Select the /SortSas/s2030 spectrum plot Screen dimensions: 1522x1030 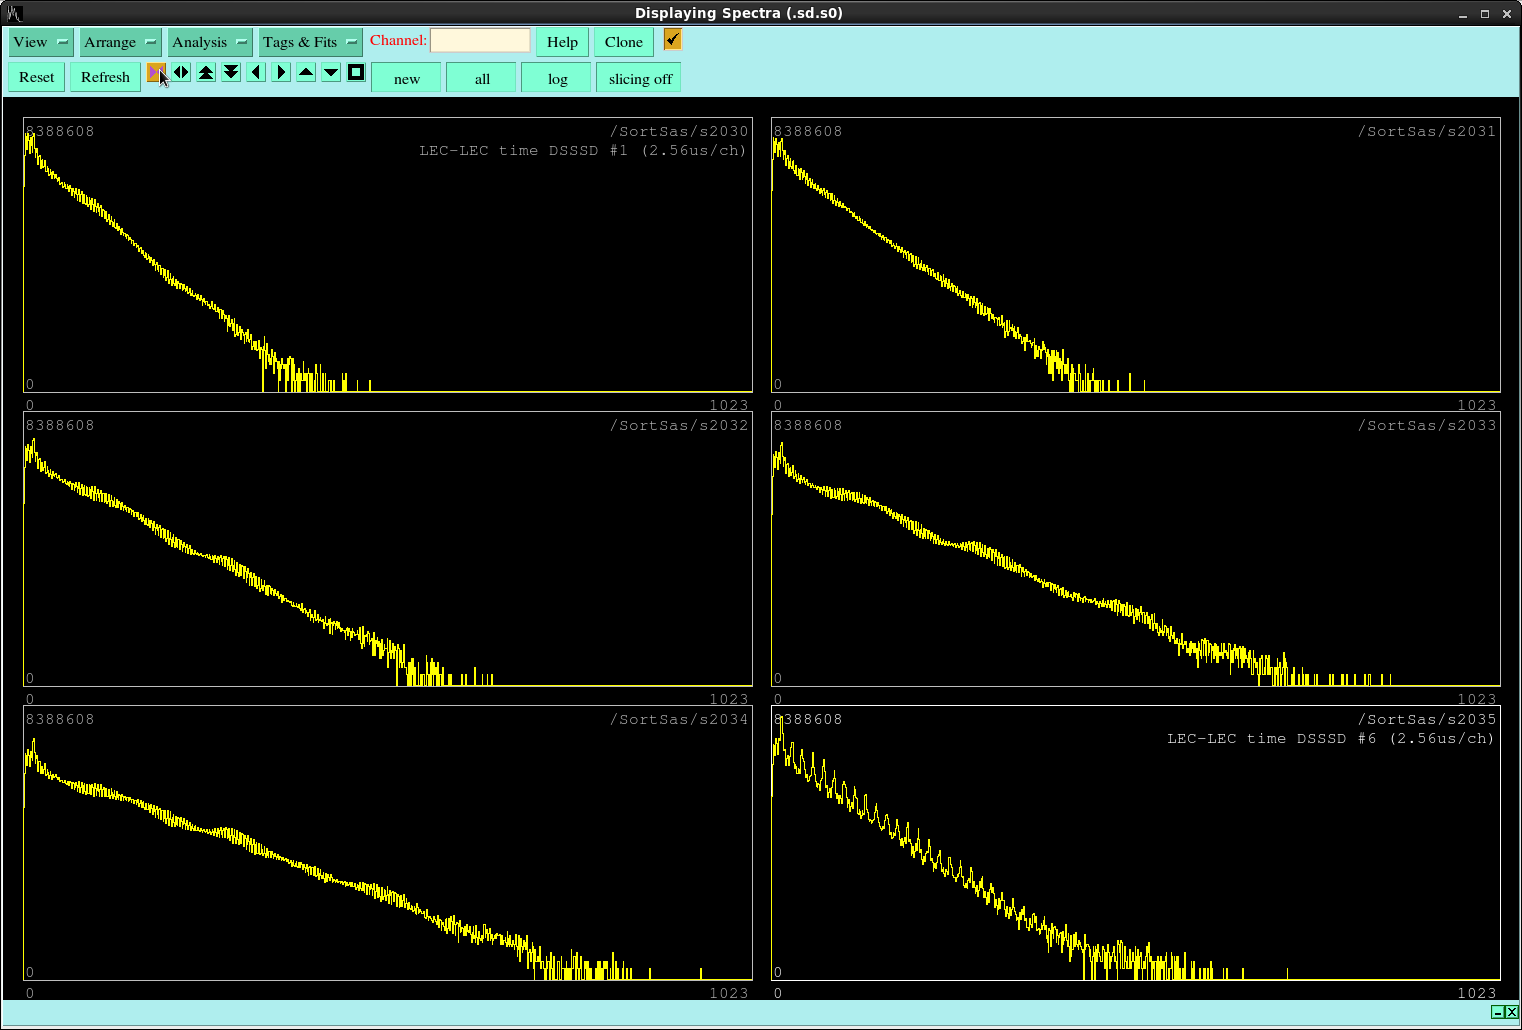[x=388, y=254]
